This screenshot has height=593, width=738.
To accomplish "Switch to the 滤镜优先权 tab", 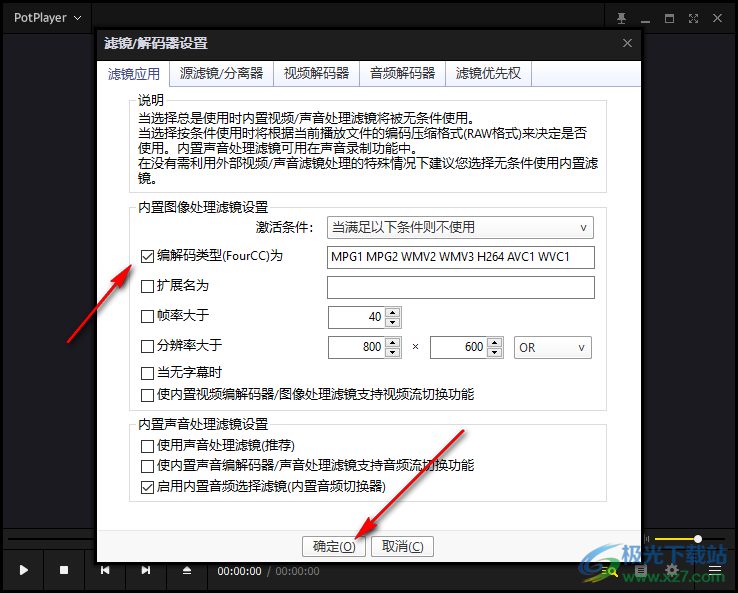I will click(488, 73).
